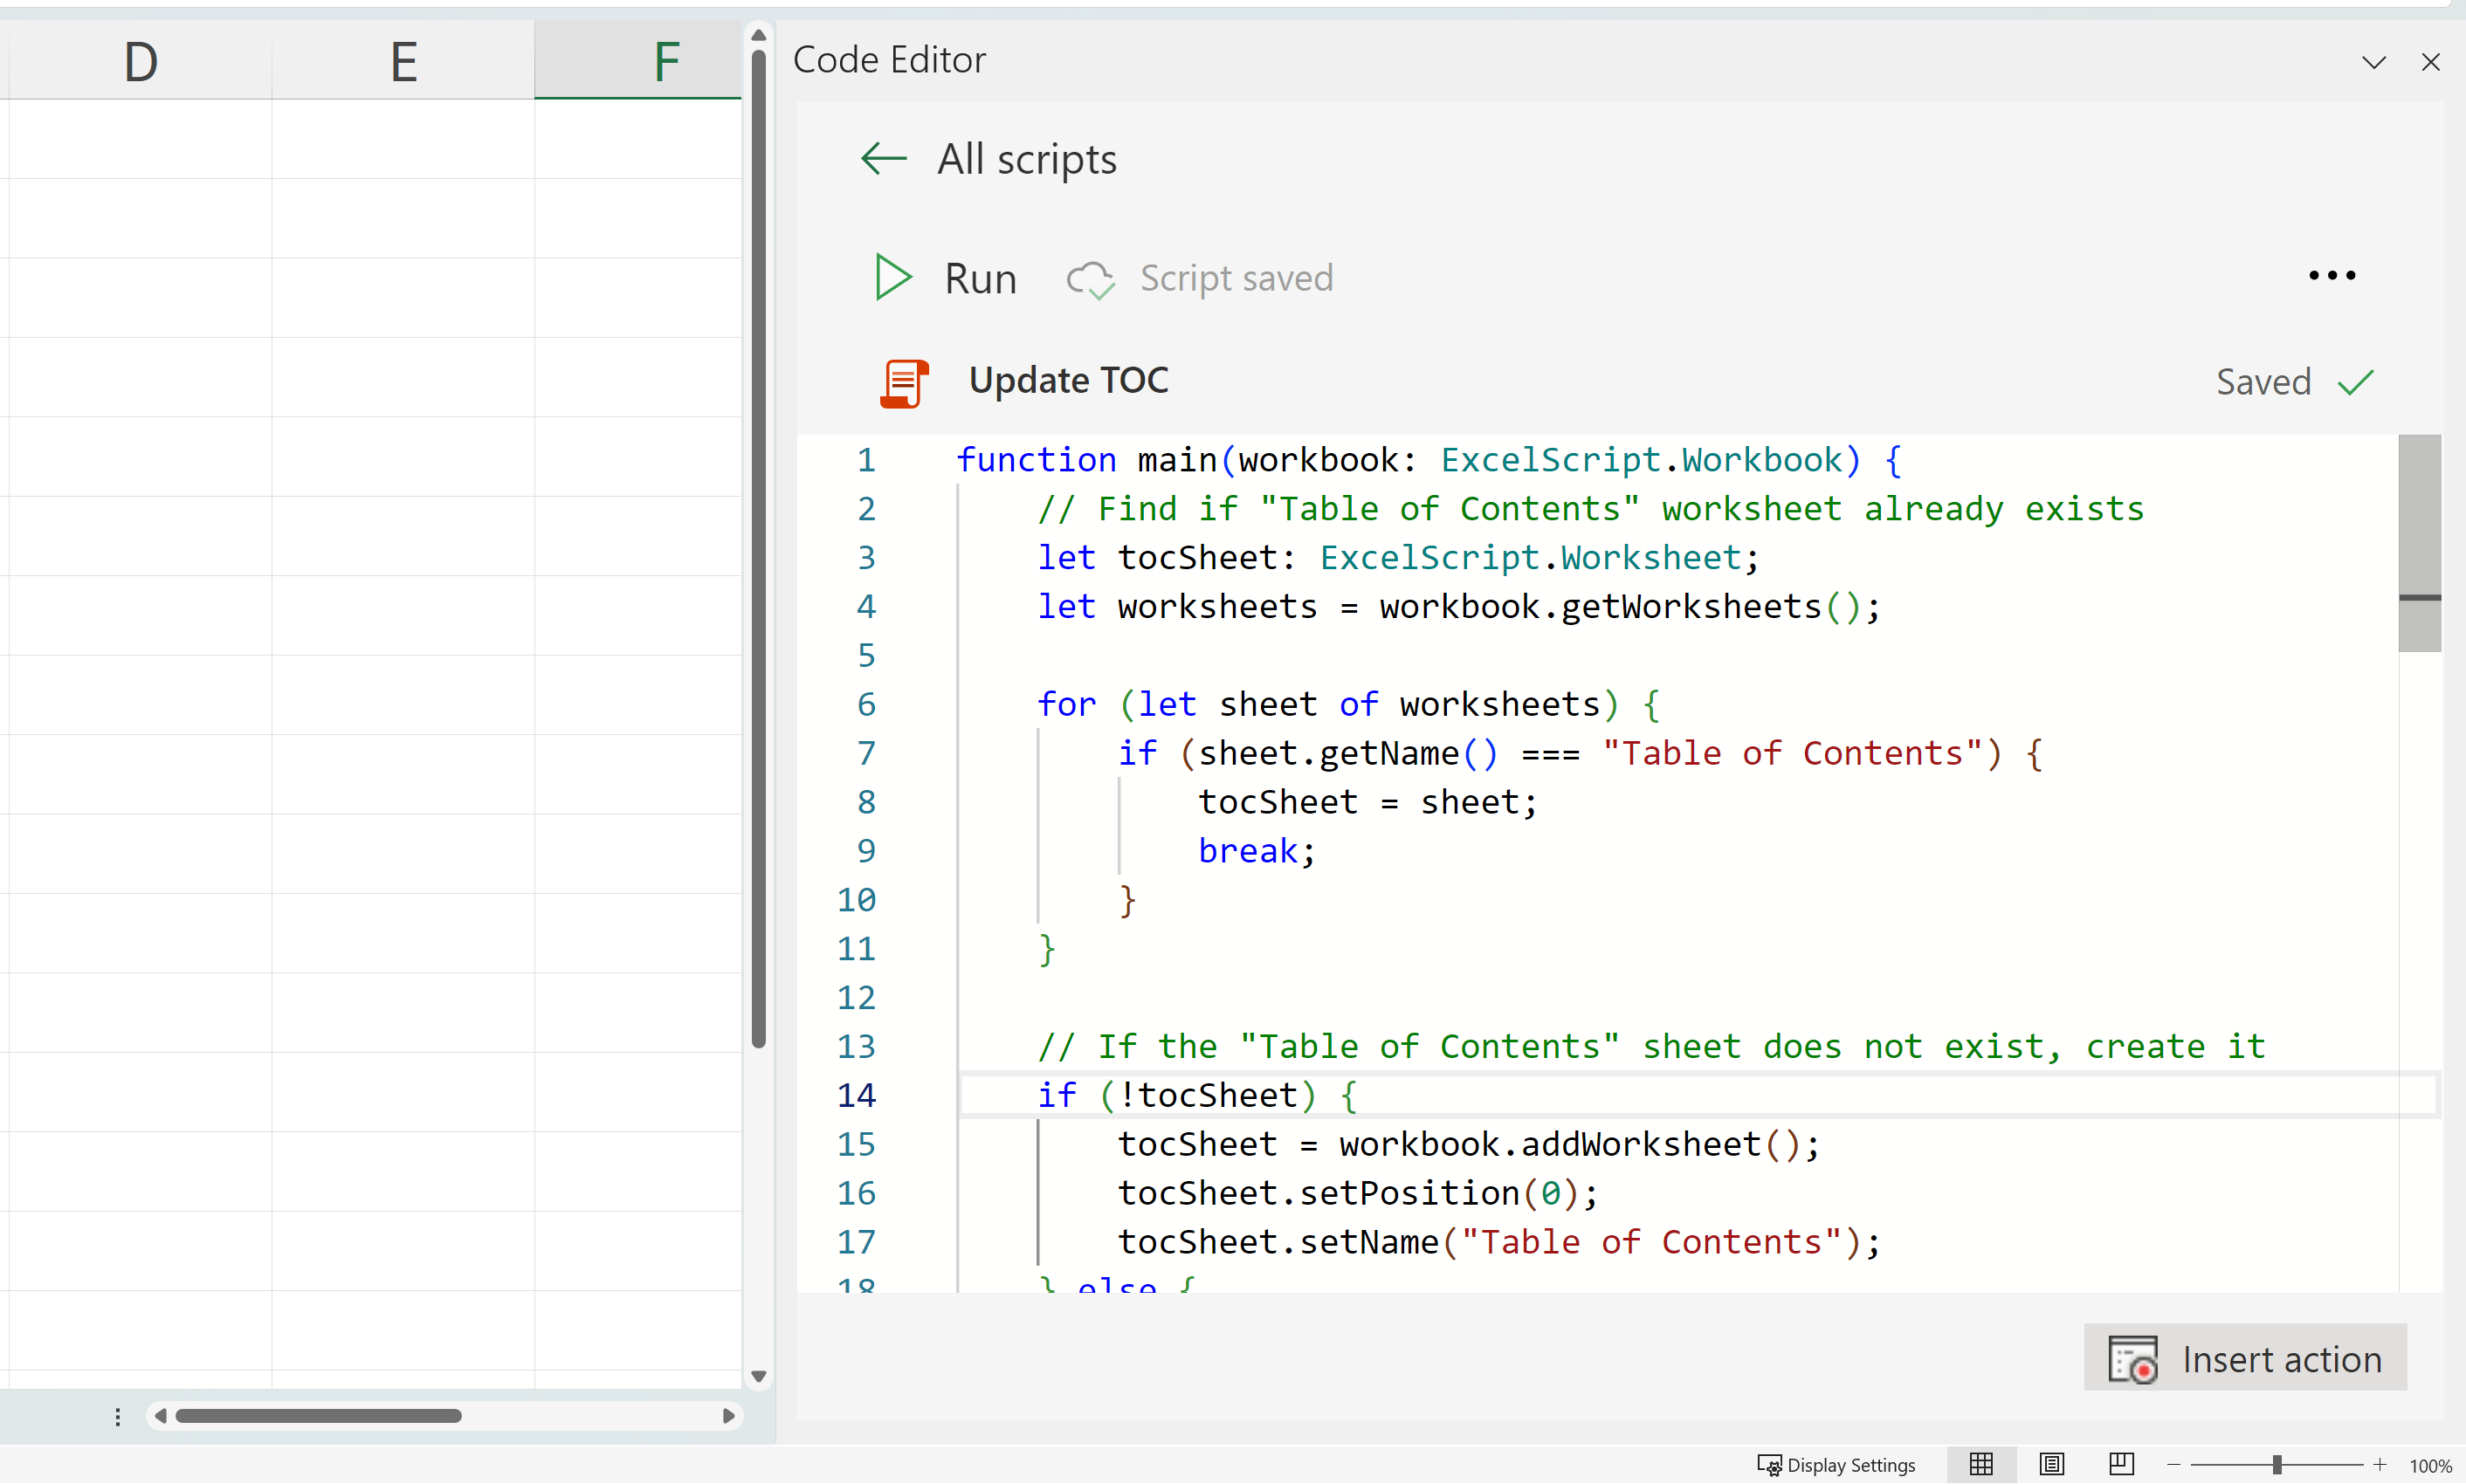Image resolution: width=2466 pixels, height=1484 pixels.
Task: Click the zoom slider handle
Action: 2277,1464
